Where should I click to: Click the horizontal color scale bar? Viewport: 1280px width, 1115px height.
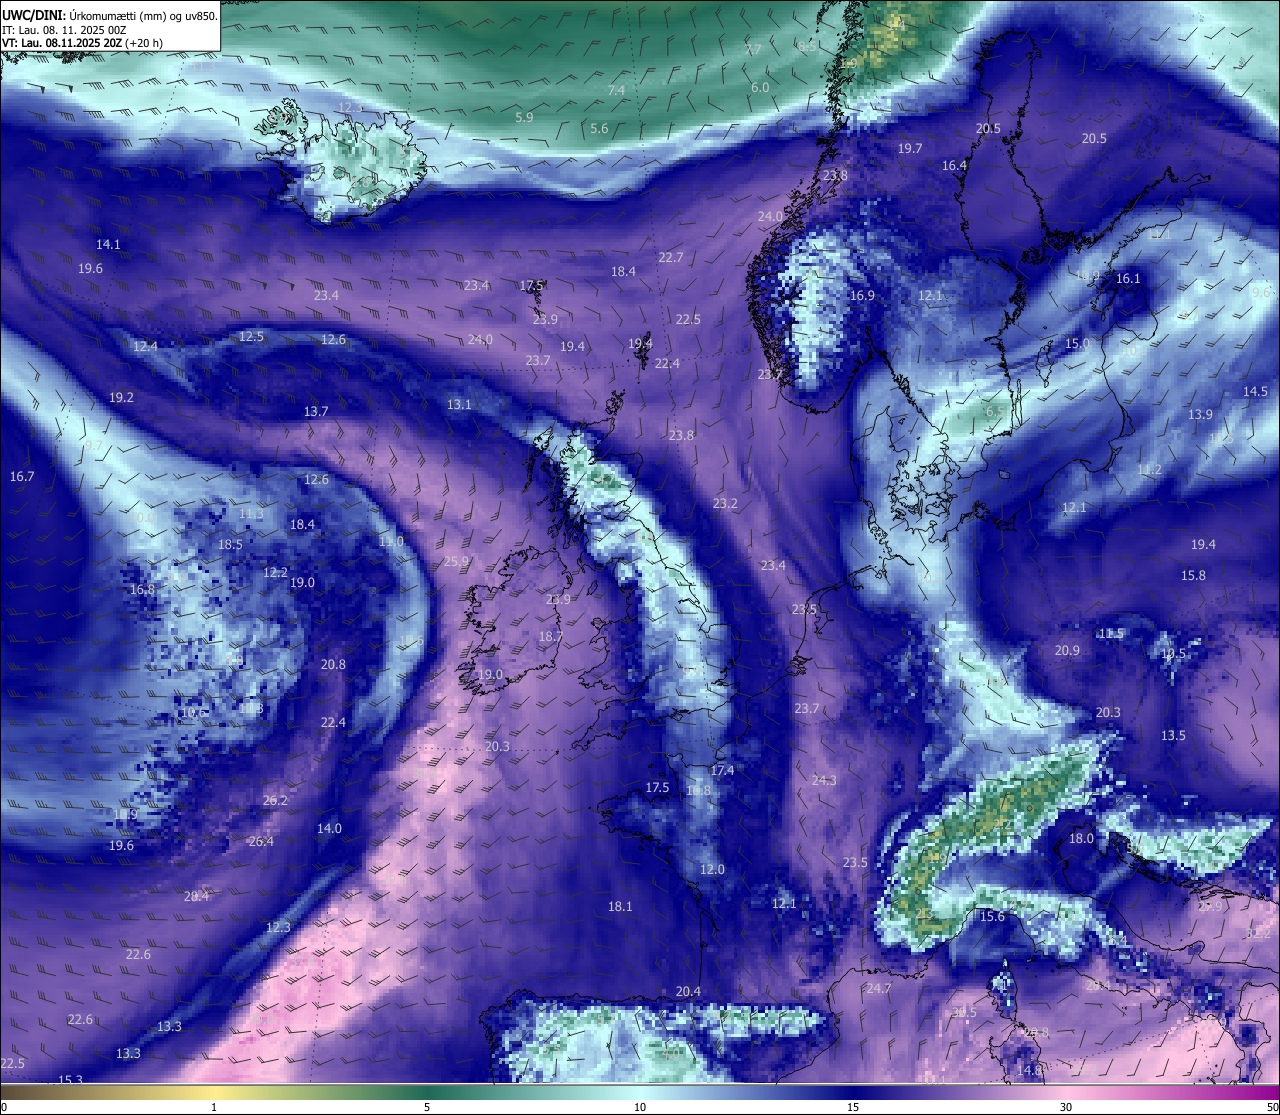point(640,1092)
